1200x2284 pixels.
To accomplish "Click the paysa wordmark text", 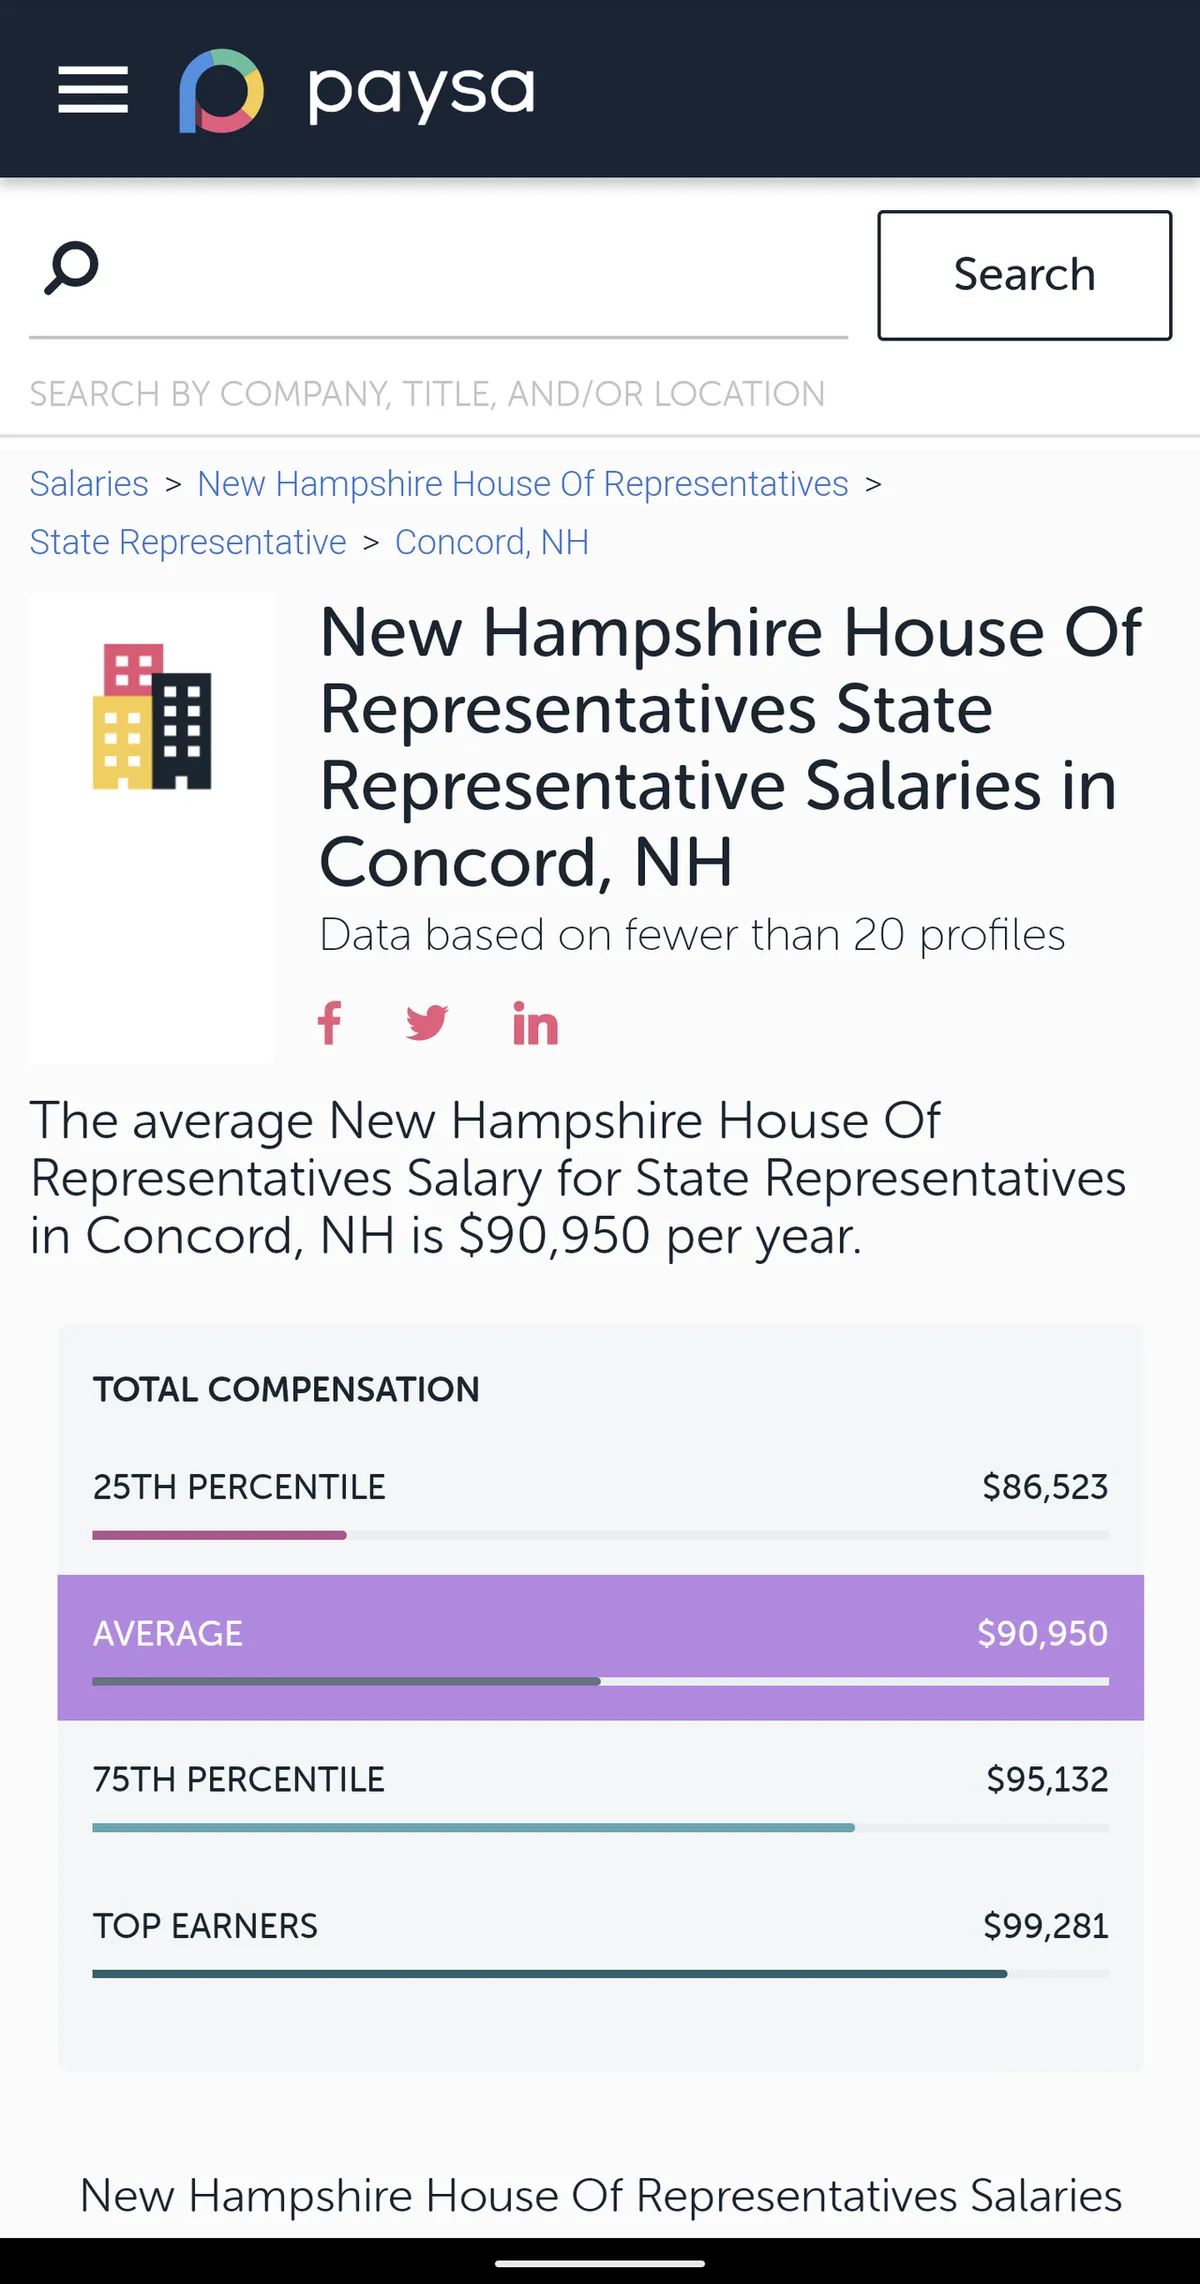I will point(421,92).
